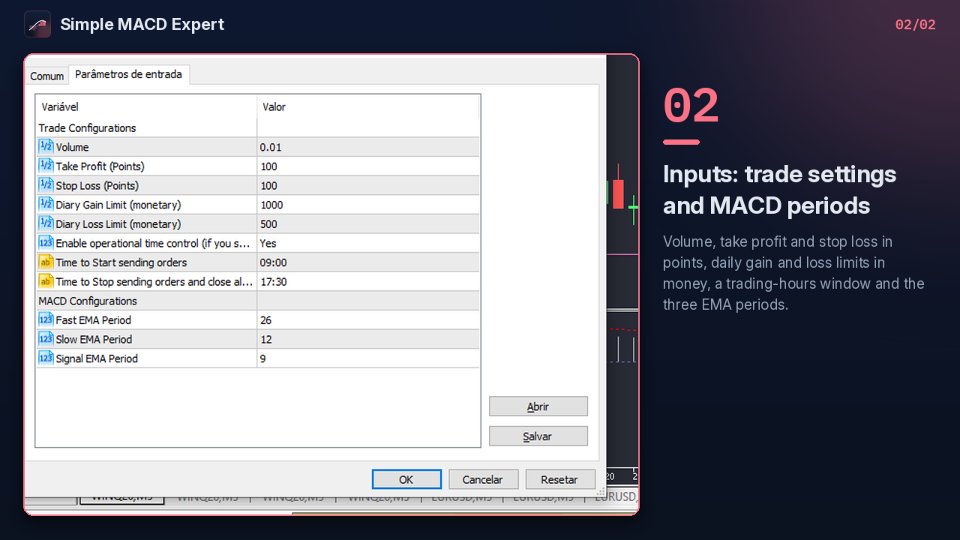Click the Signal EMA Period row icon
Viewport: 960px width, 540px height.
pyautogui.click(x=46, y=358)
